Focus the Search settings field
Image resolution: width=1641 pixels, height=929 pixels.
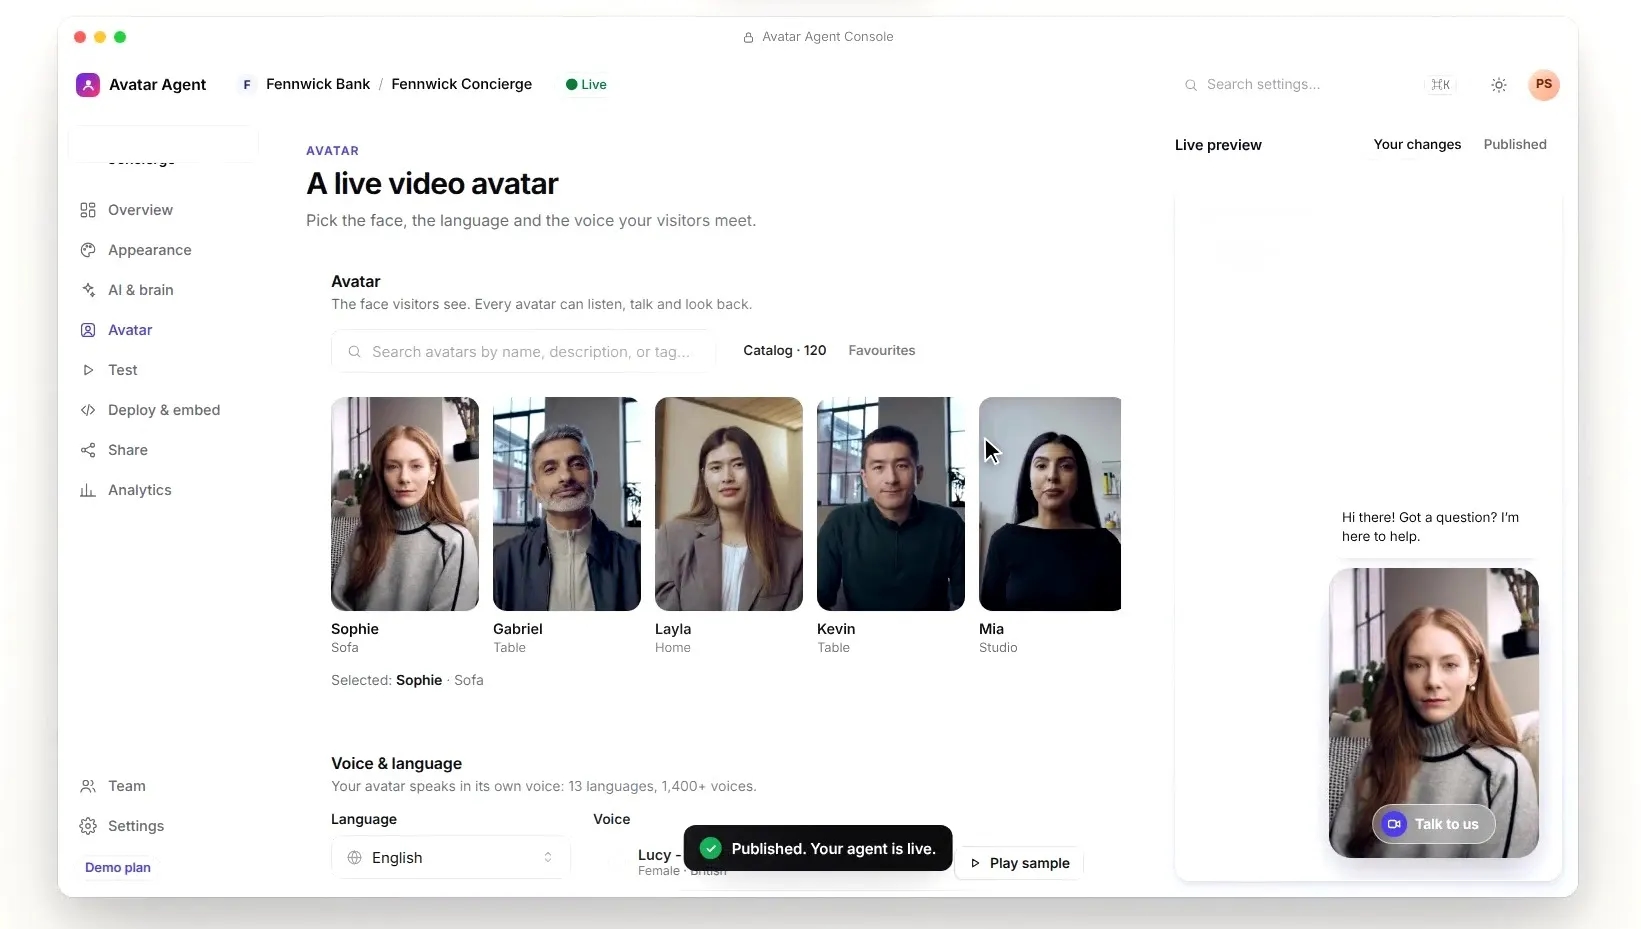(x=1317, y=85)
